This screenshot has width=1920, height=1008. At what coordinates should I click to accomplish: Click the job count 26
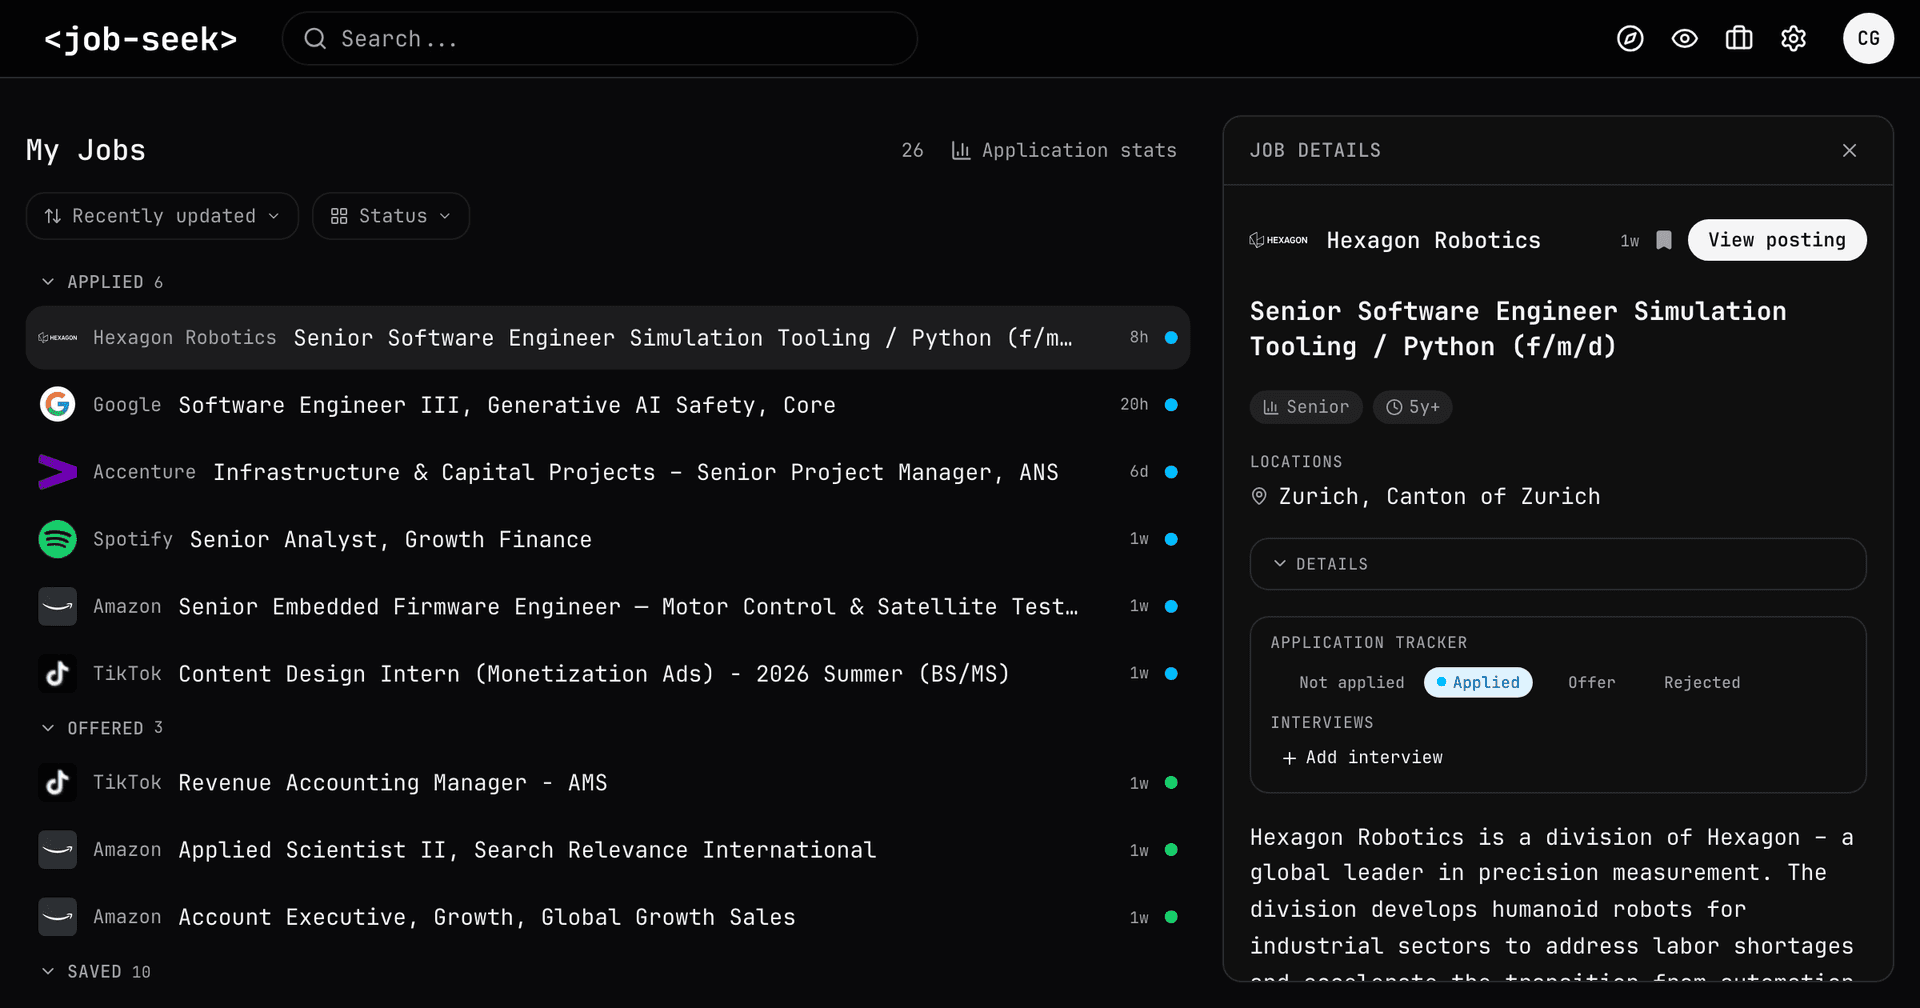click(912, 150)
